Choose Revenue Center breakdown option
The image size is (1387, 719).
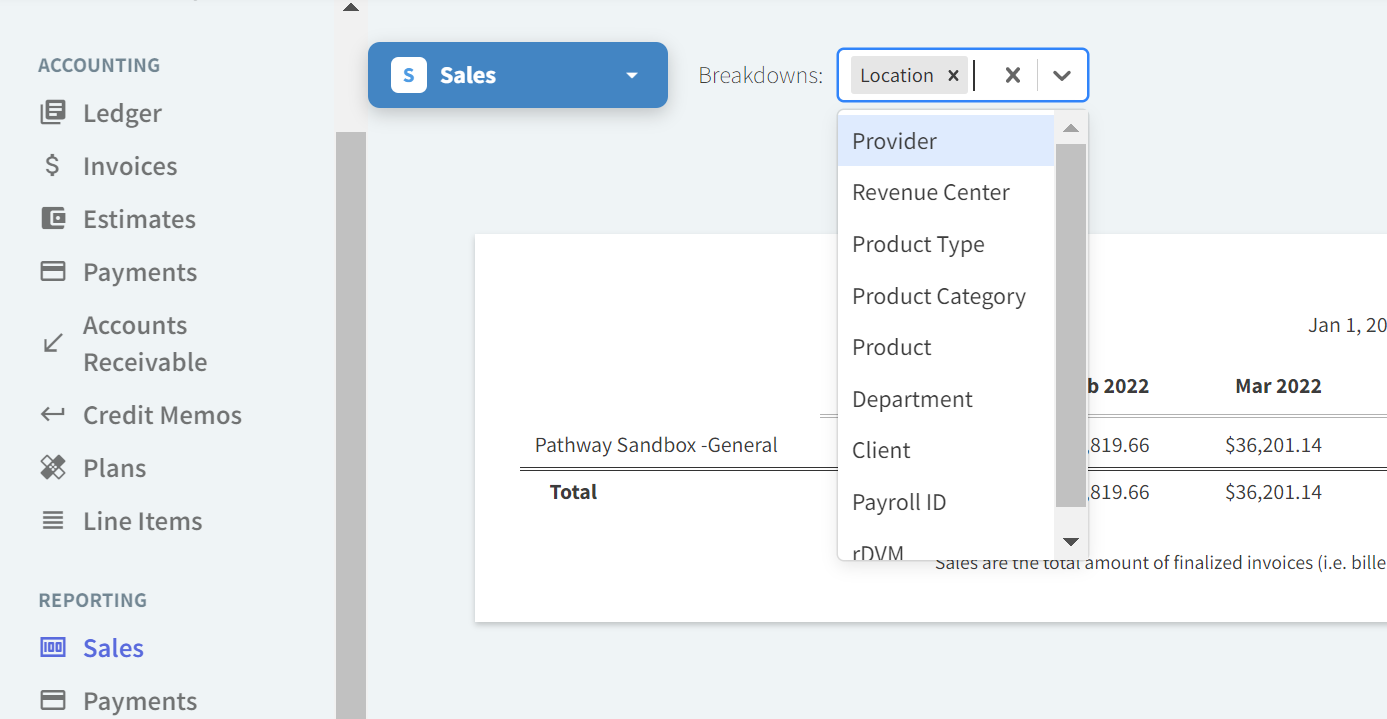point(930,193)
